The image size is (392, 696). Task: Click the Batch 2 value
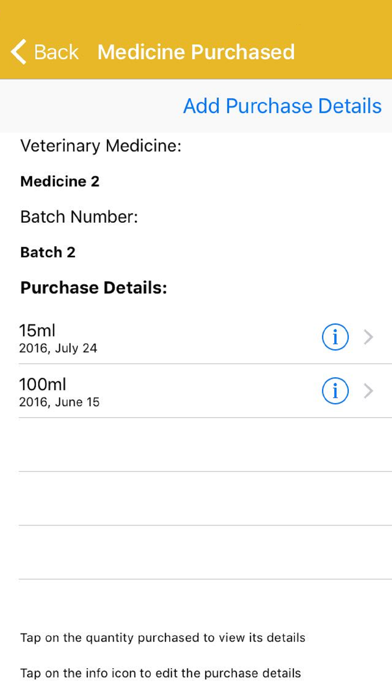click(x=48, y=253)
